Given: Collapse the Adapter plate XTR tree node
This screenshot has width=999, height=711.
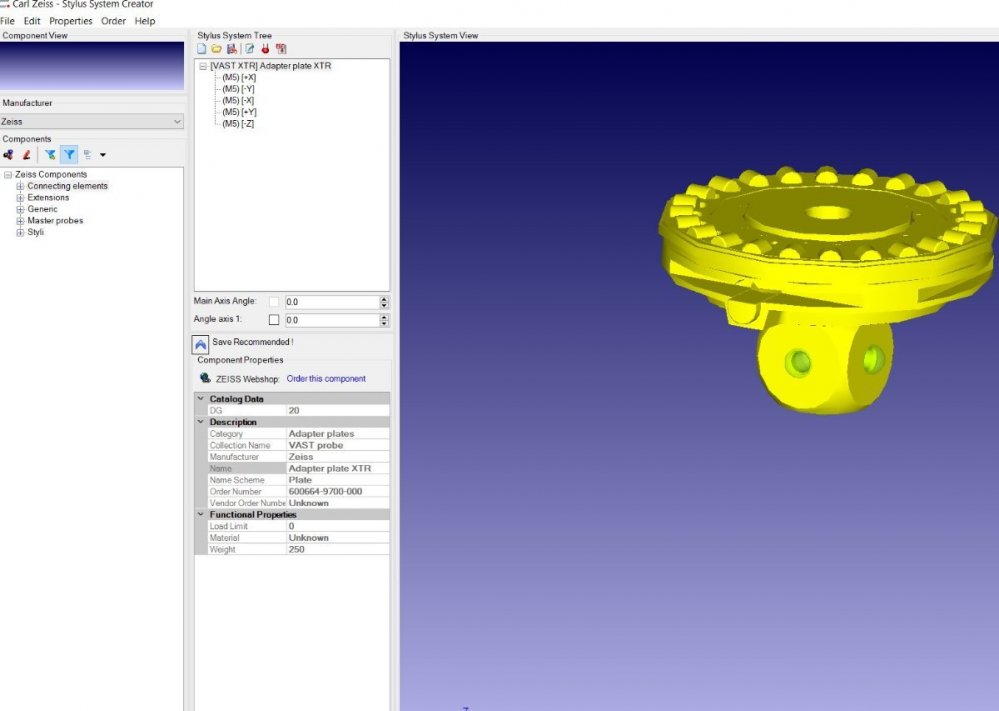Looking at the screenshot, I should pyautogui.click(x=203, y=65).
